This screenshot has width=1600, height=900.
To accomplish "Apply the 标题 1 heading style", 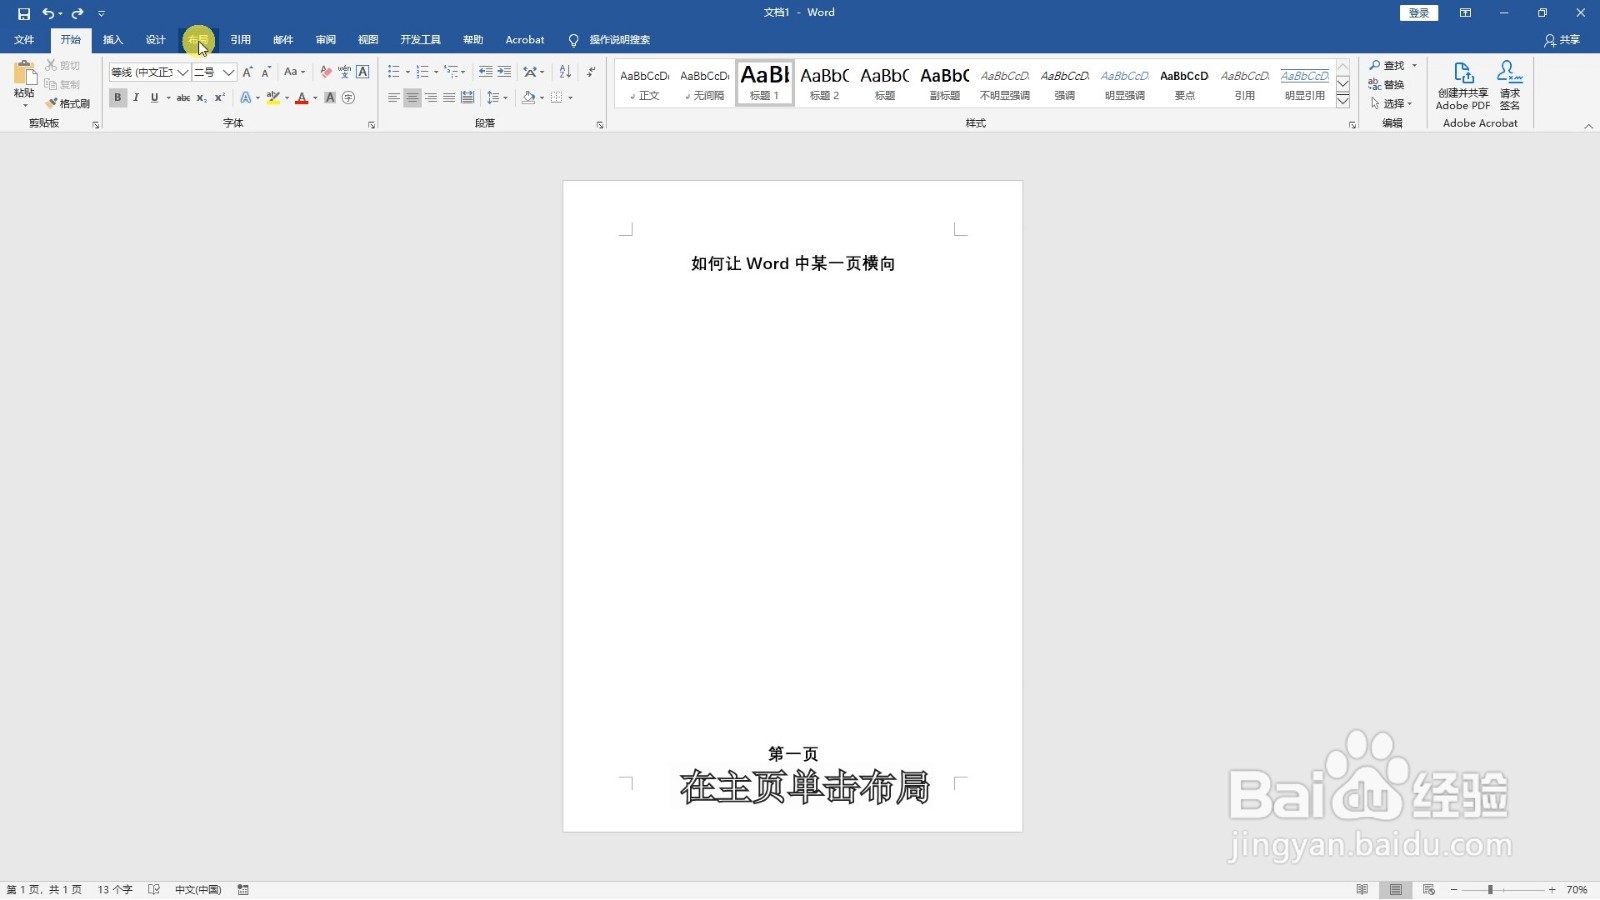I will pos(765,82).
